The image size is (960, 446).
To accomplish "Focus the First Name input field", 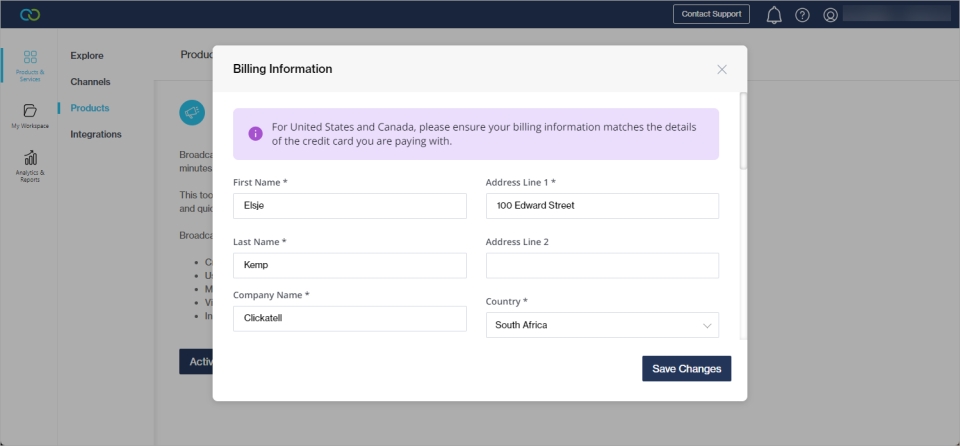I will pos(349,206).
